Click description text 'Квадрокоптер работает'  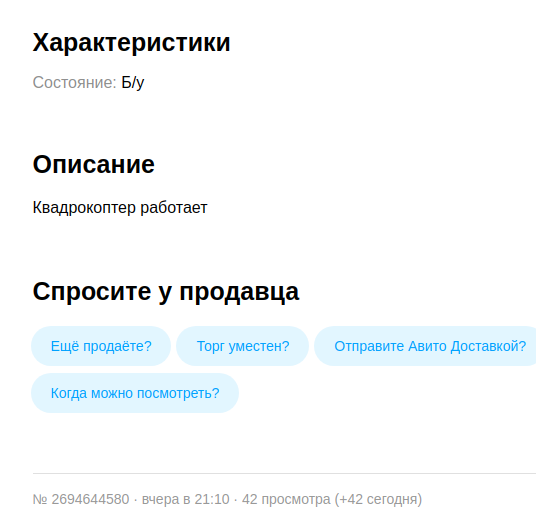coord(120,208)
